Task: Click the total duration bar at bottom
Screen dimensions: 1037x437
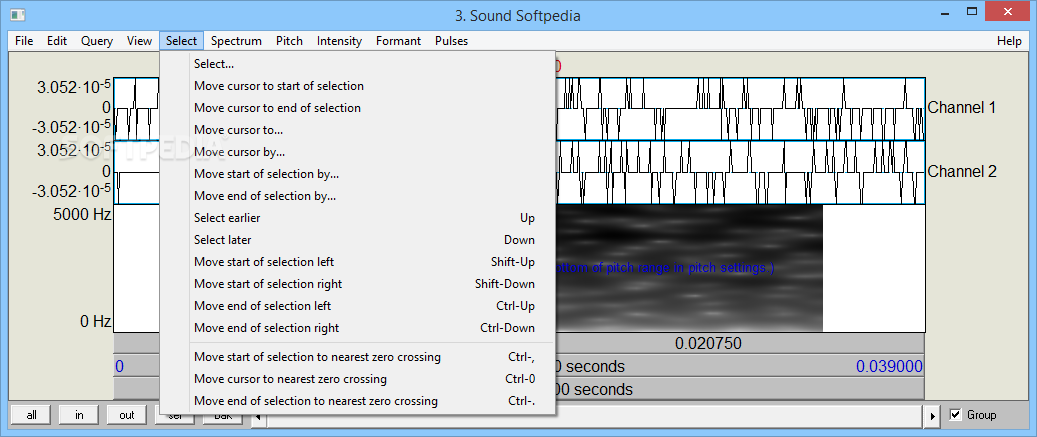Action: 739,389
